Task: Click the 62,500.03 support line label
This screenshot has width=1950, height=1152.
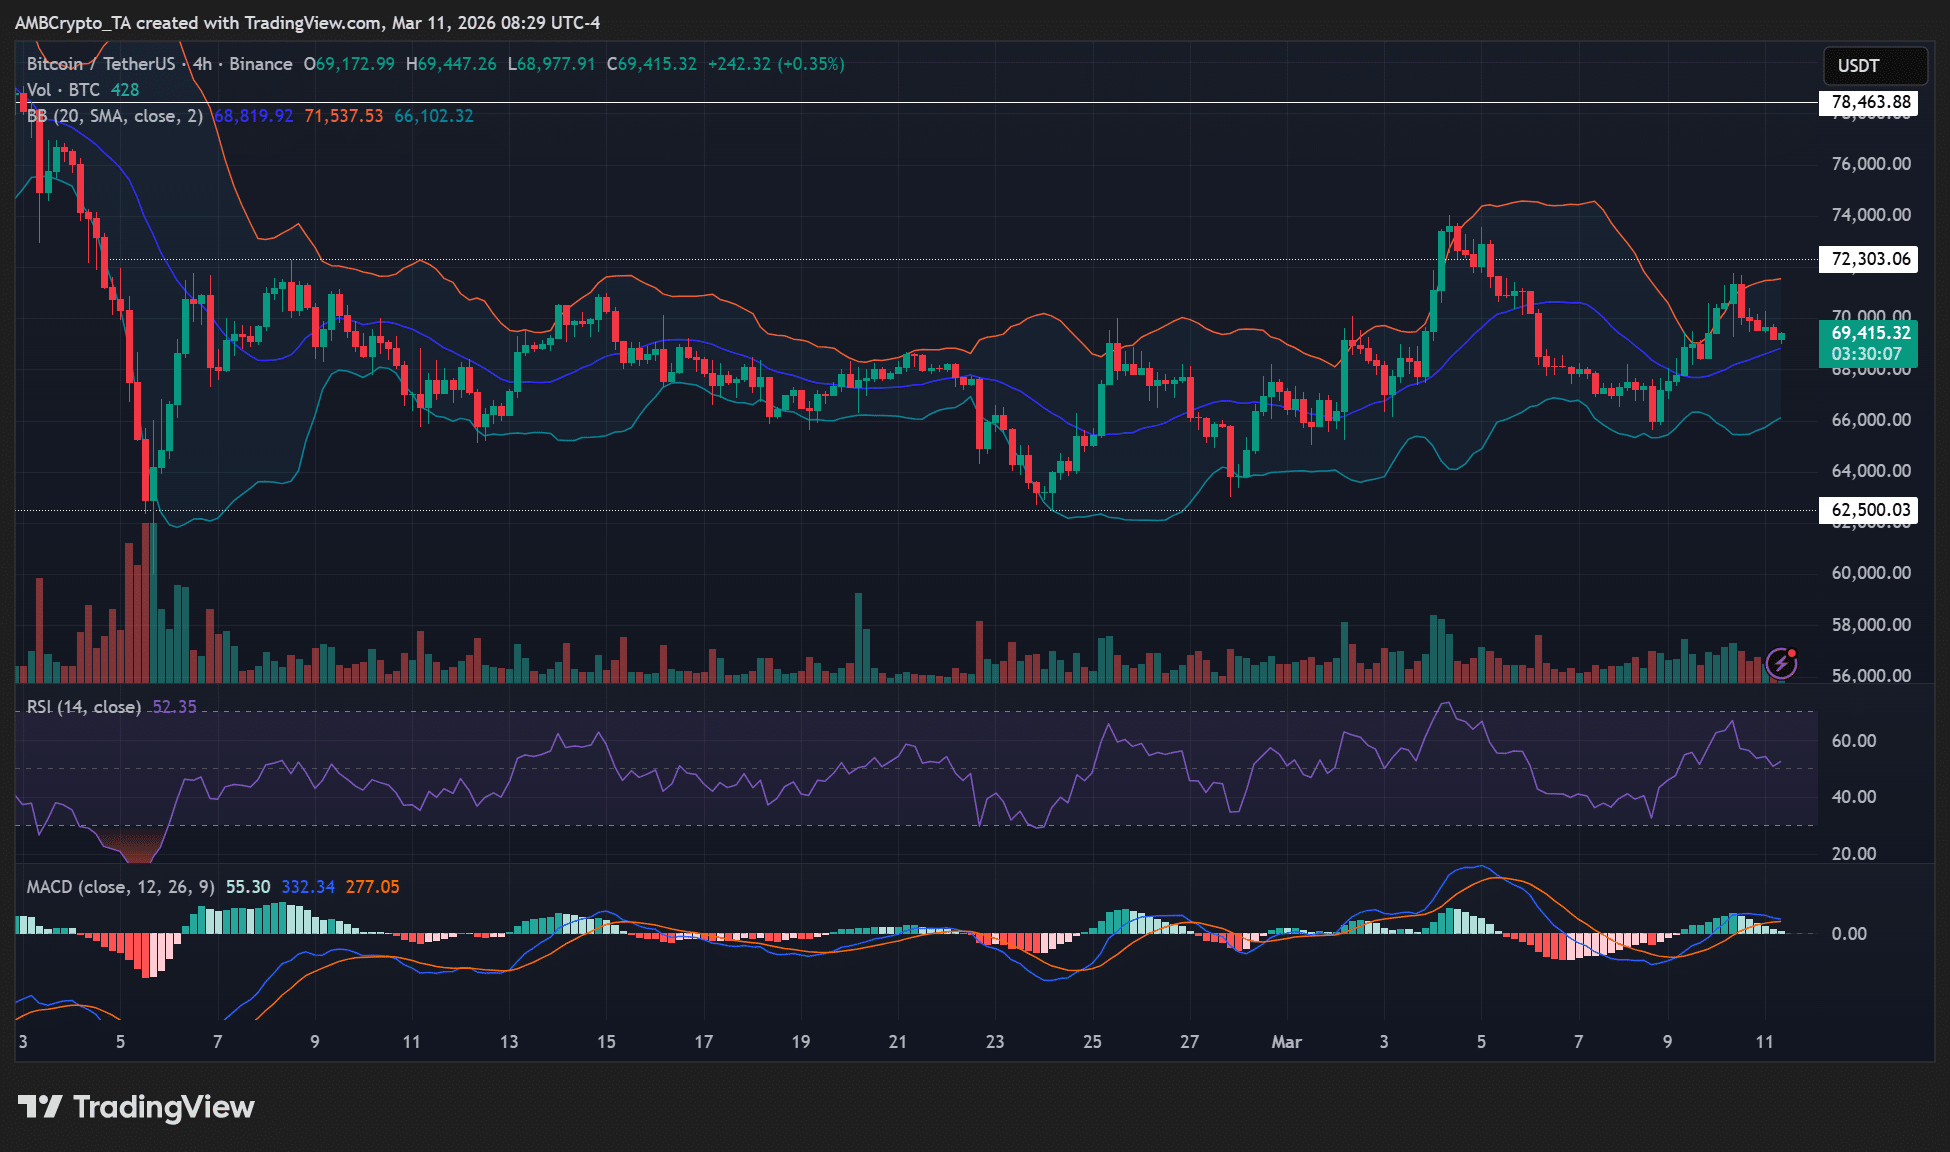Action: (1869, 510)
